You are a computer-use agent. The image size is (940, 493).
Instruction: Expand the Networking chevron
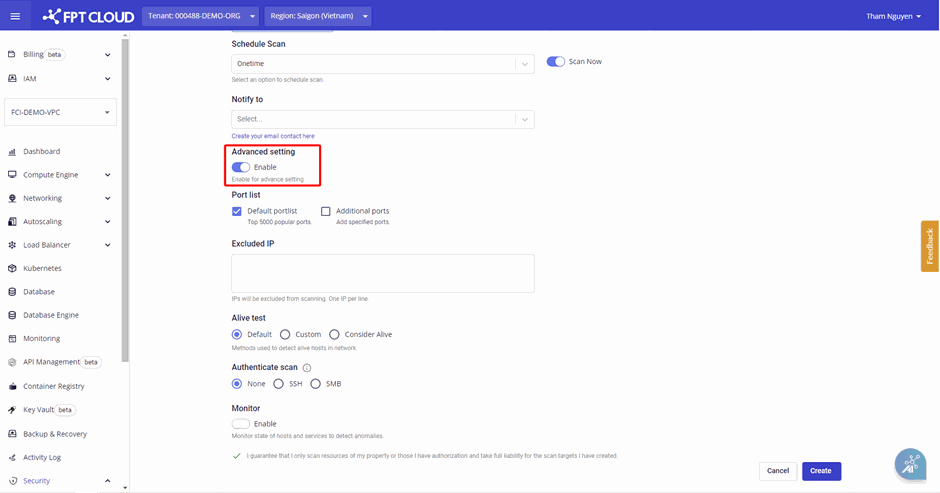point(107,199)
